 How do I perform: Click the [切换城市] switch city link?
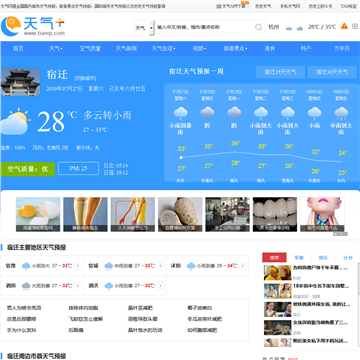(85, 78)
